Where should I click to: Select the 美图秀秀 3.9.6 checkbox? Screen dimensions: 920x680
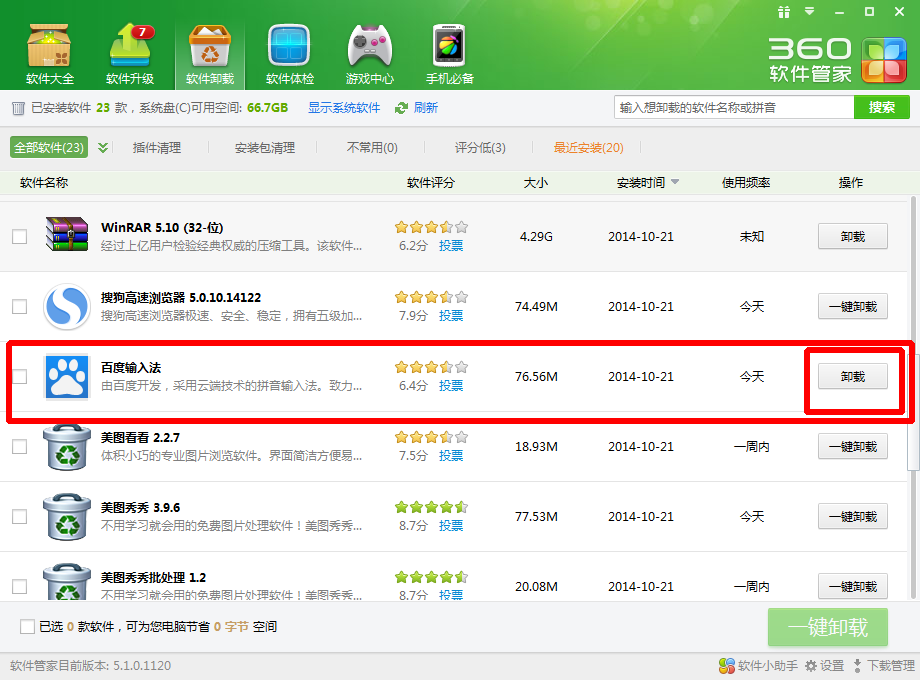pos(19,517)
